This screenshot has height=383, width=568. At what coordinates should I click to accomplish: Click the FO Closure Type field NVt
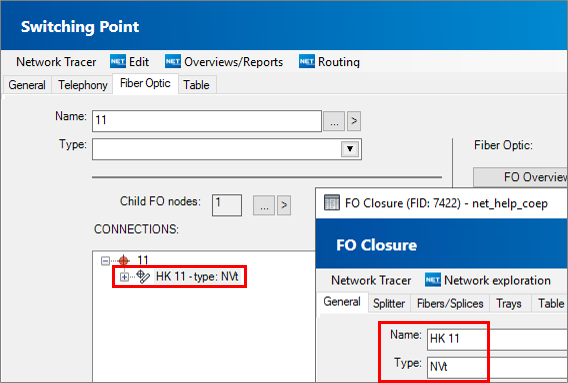click(x=497, y=367)
